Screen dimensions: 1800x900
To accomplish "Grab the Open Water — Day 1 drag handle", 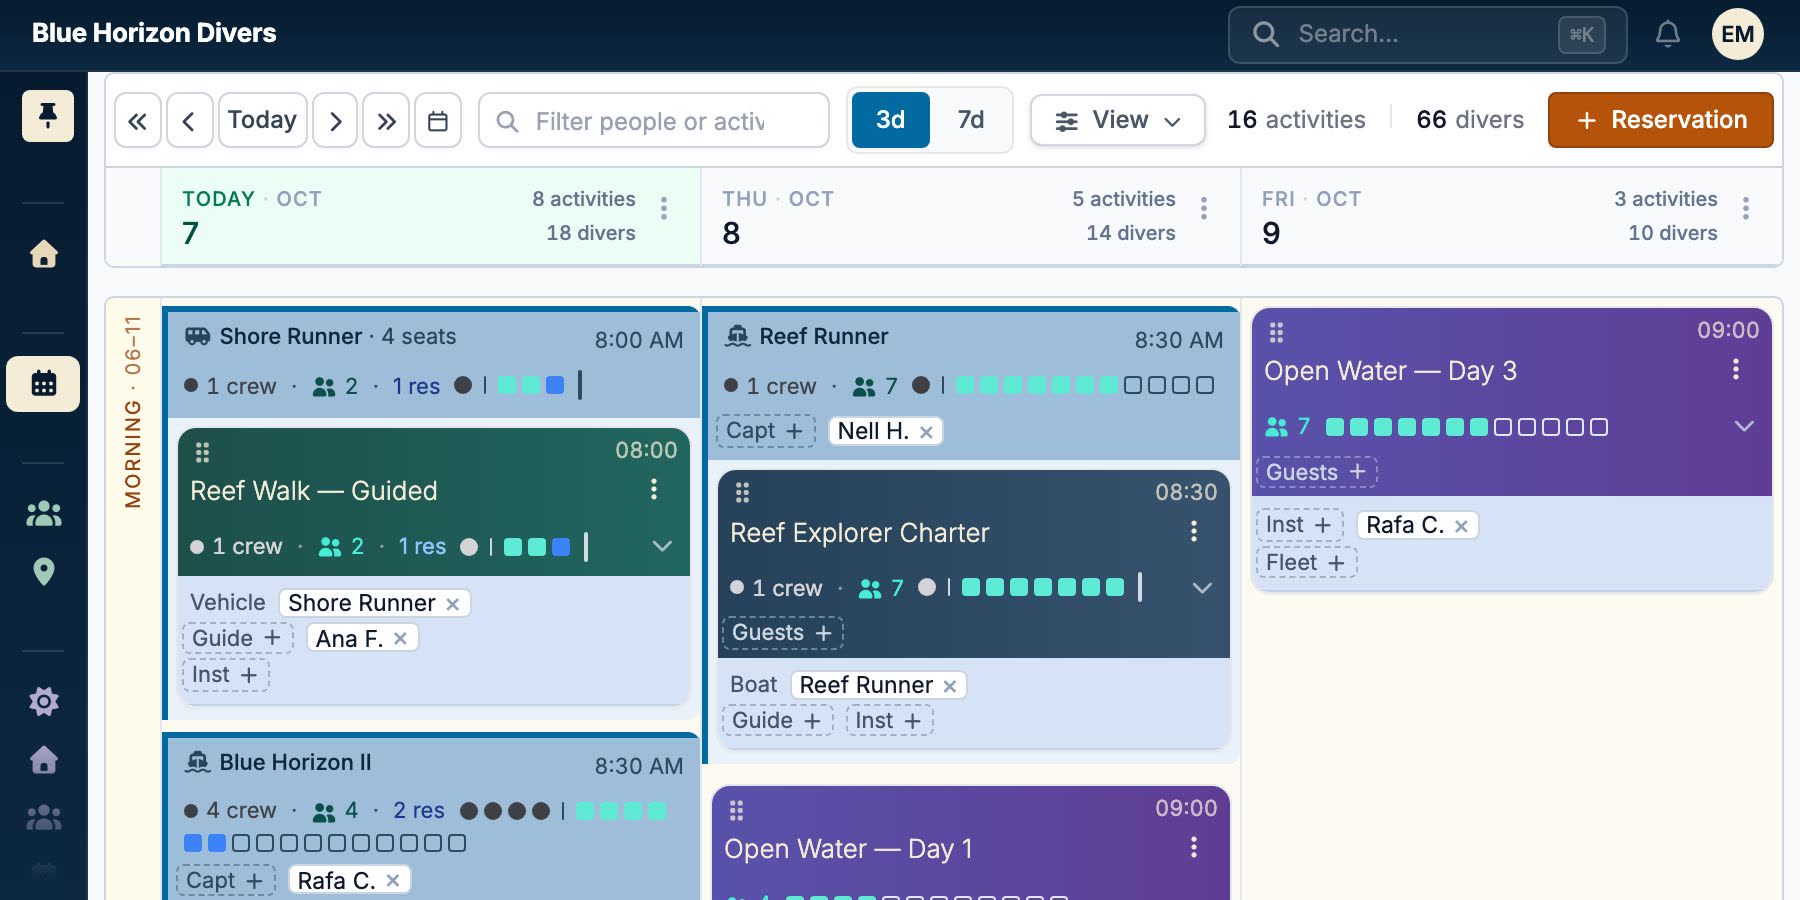I will (x=737, y=810).
